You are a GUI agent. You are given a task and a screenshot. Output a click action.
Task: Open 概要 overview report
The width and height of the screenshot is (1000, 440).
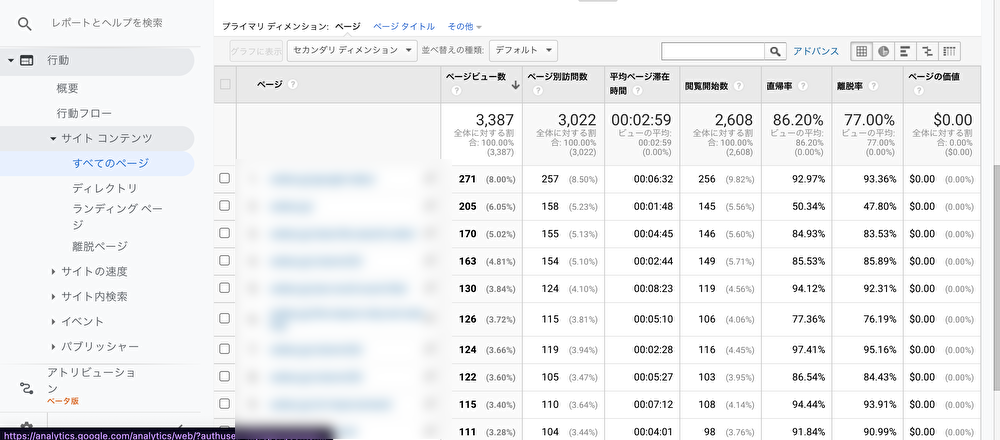tap(68, 89)
